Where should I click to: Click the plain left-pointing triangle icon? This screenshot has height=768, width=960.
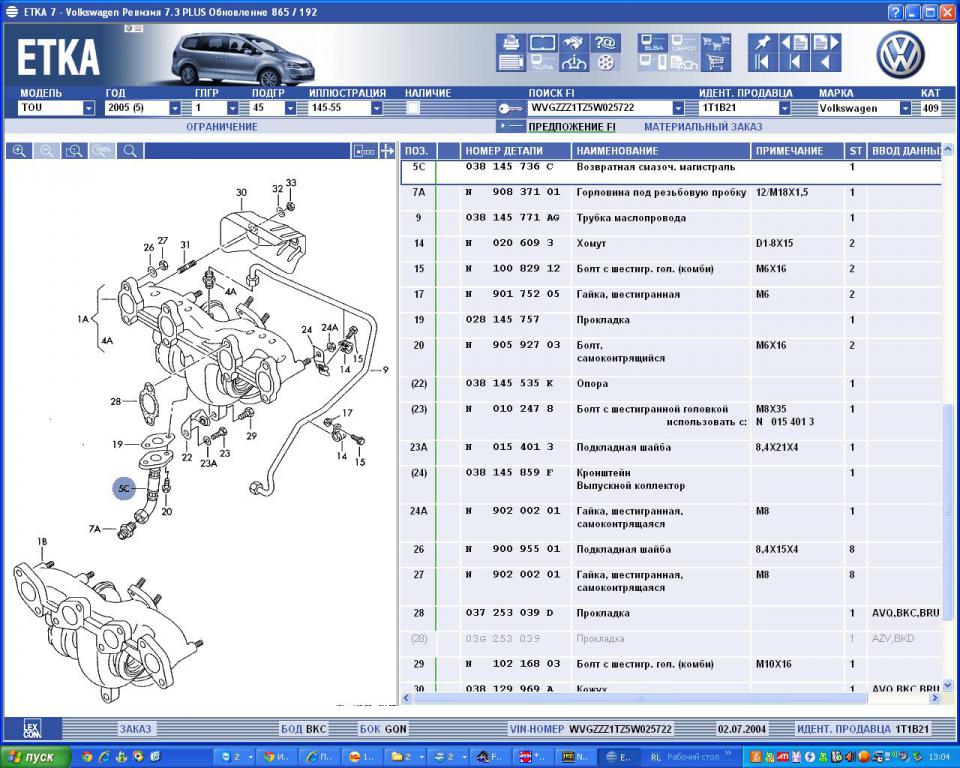tap(825, 62)
